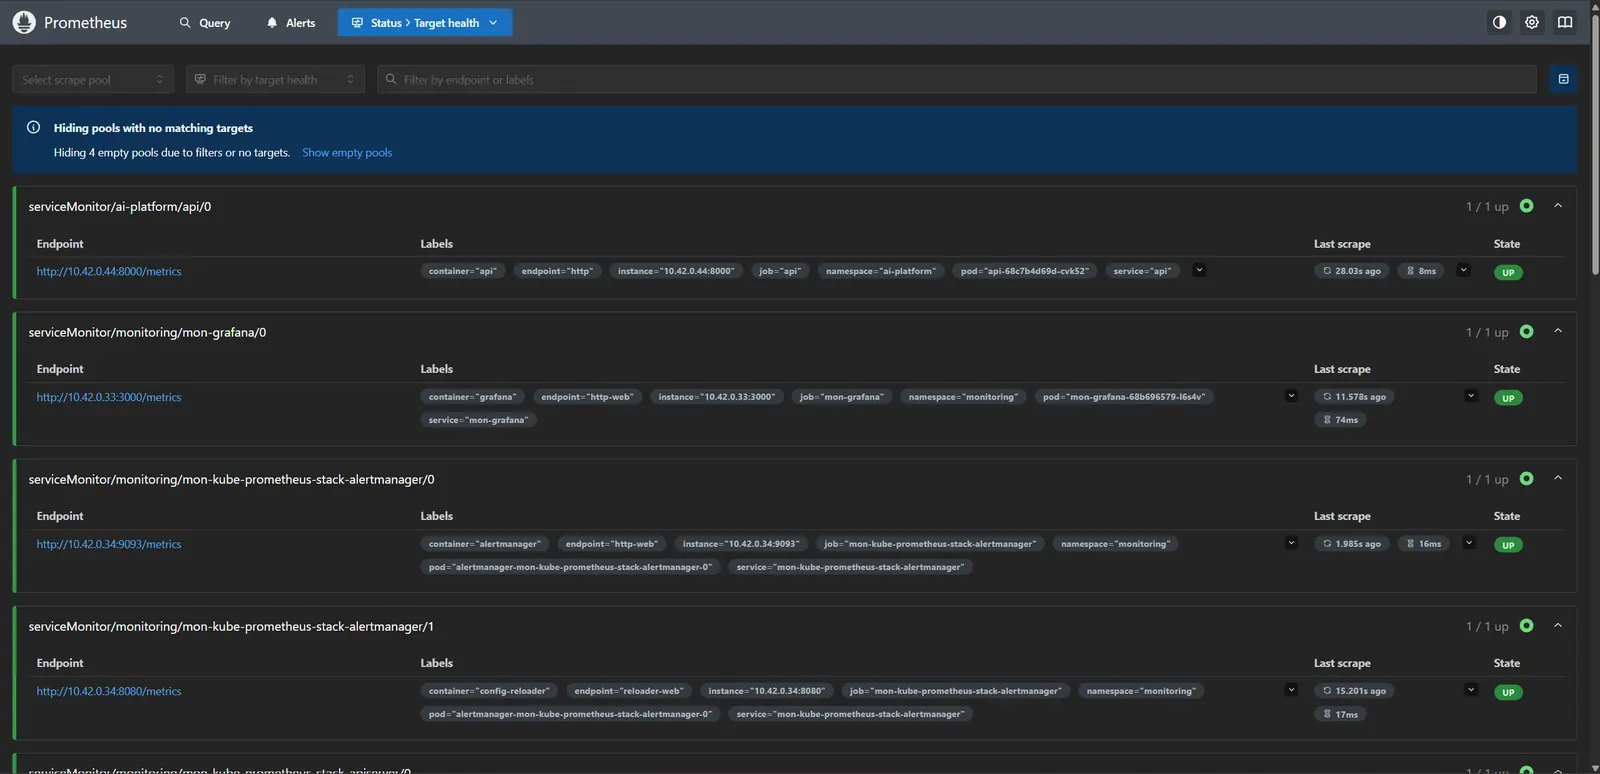
Task: Open endpoint http://10.42.0.44:8000/metrics
Action: click(x=109, y=271)
